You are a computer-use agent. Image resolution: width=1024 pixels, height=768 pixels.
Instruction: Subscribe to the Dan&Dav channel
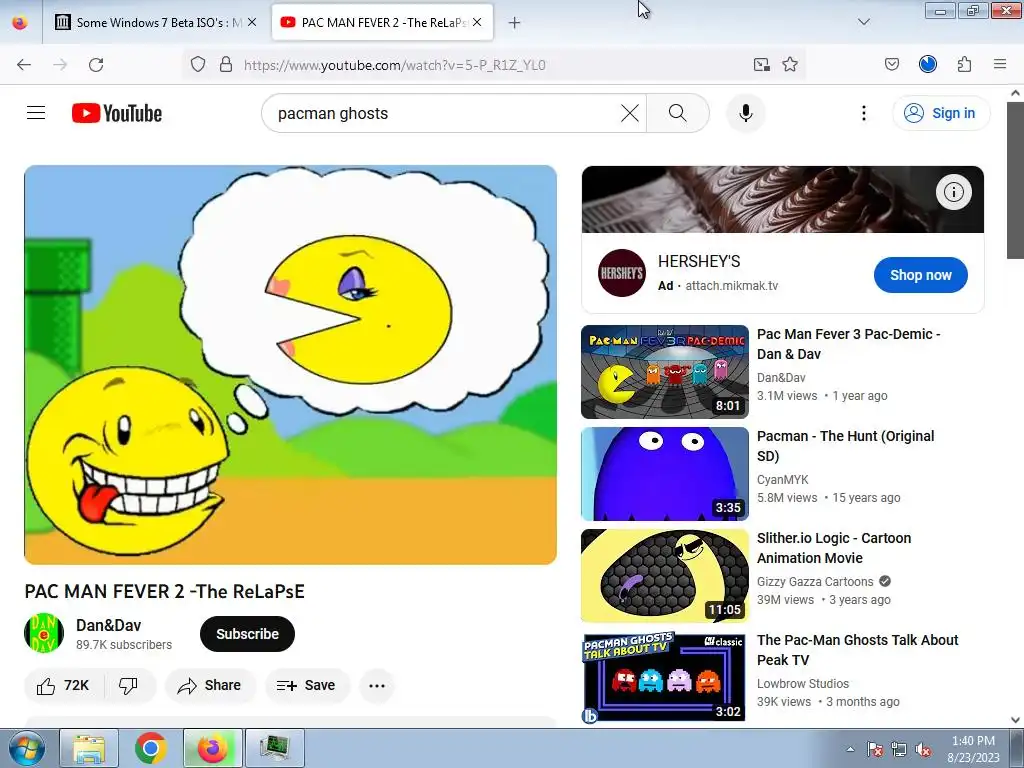point(248,633)
